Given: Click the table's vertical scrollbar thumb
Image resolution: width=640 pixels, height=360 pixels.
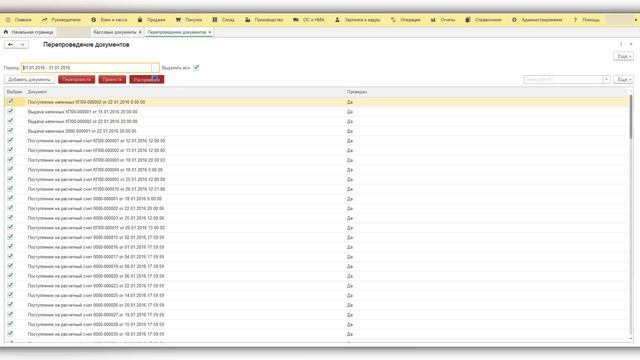Looking at the screenshot, I should 631,116.
